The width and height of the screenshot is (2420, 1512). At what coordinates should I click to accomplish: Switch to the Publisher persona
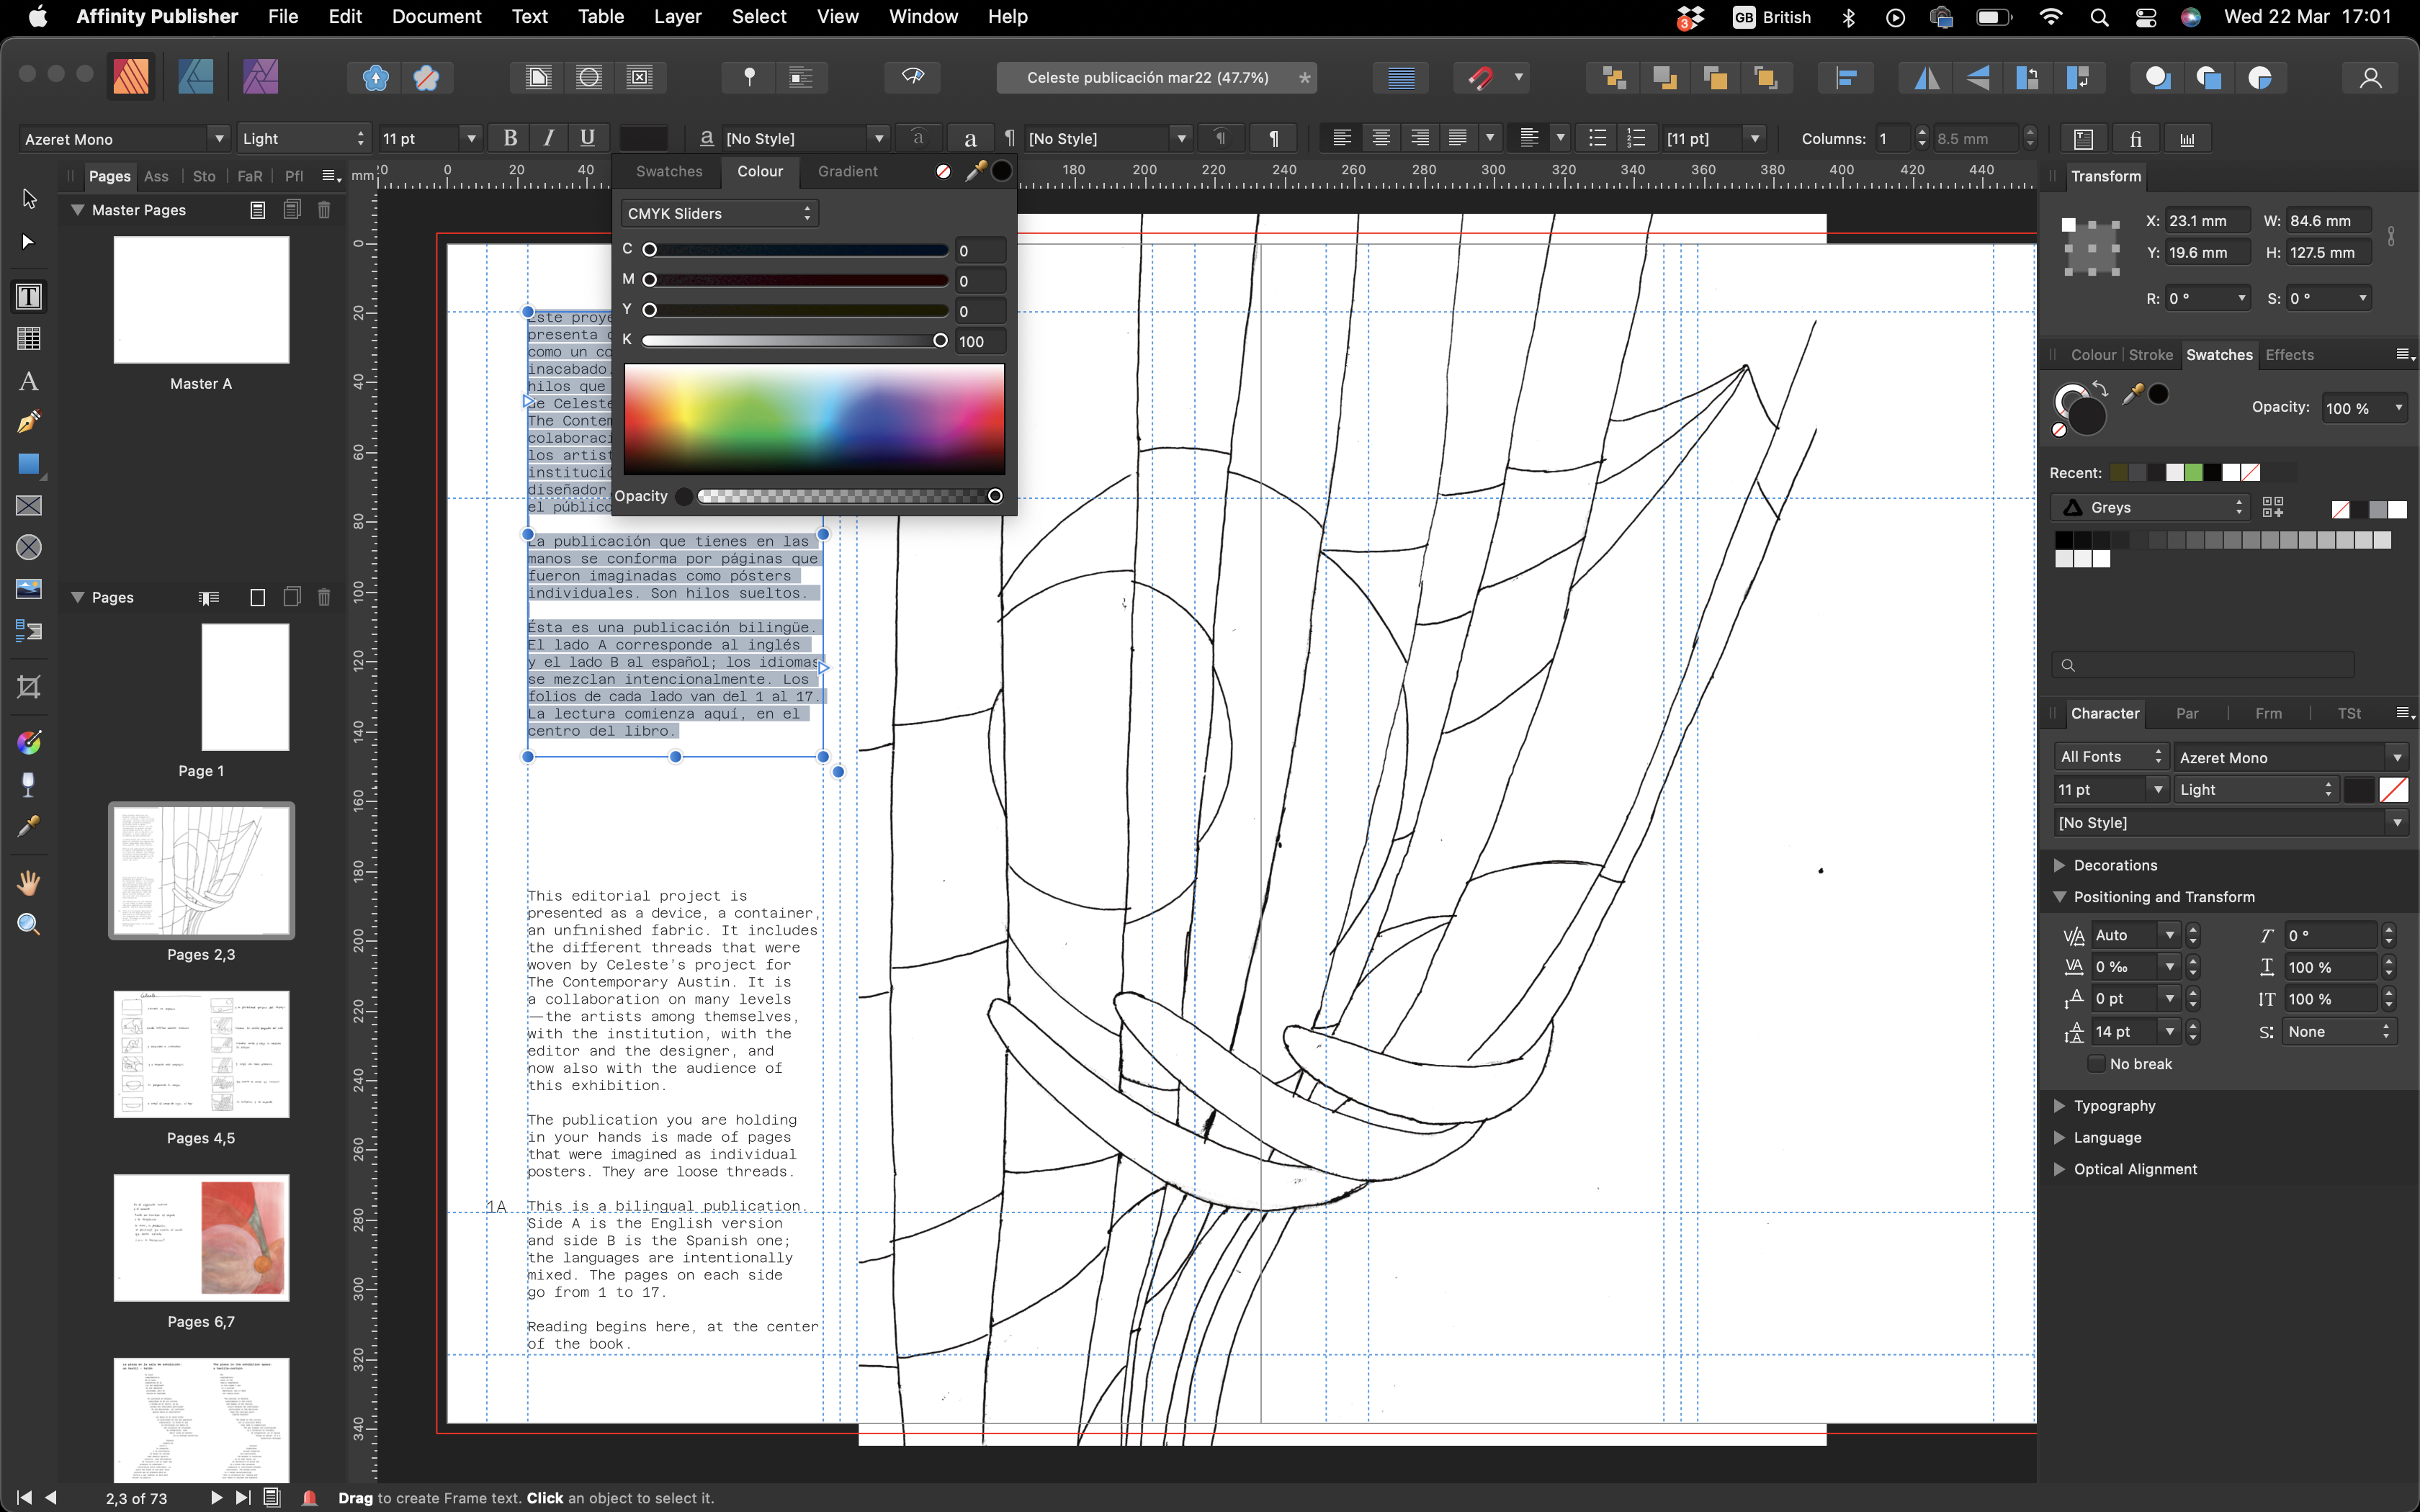coord(131,77)
